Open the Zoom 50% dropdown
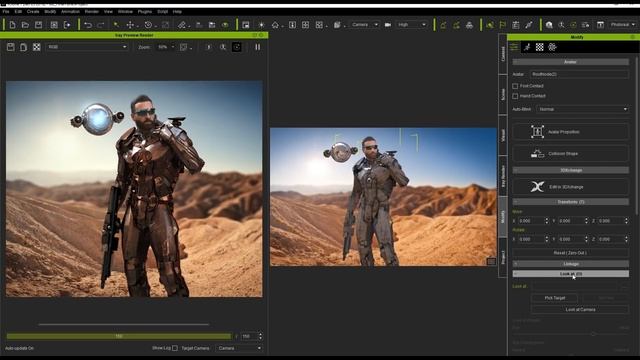640x360 pixels. pos(166,47)
